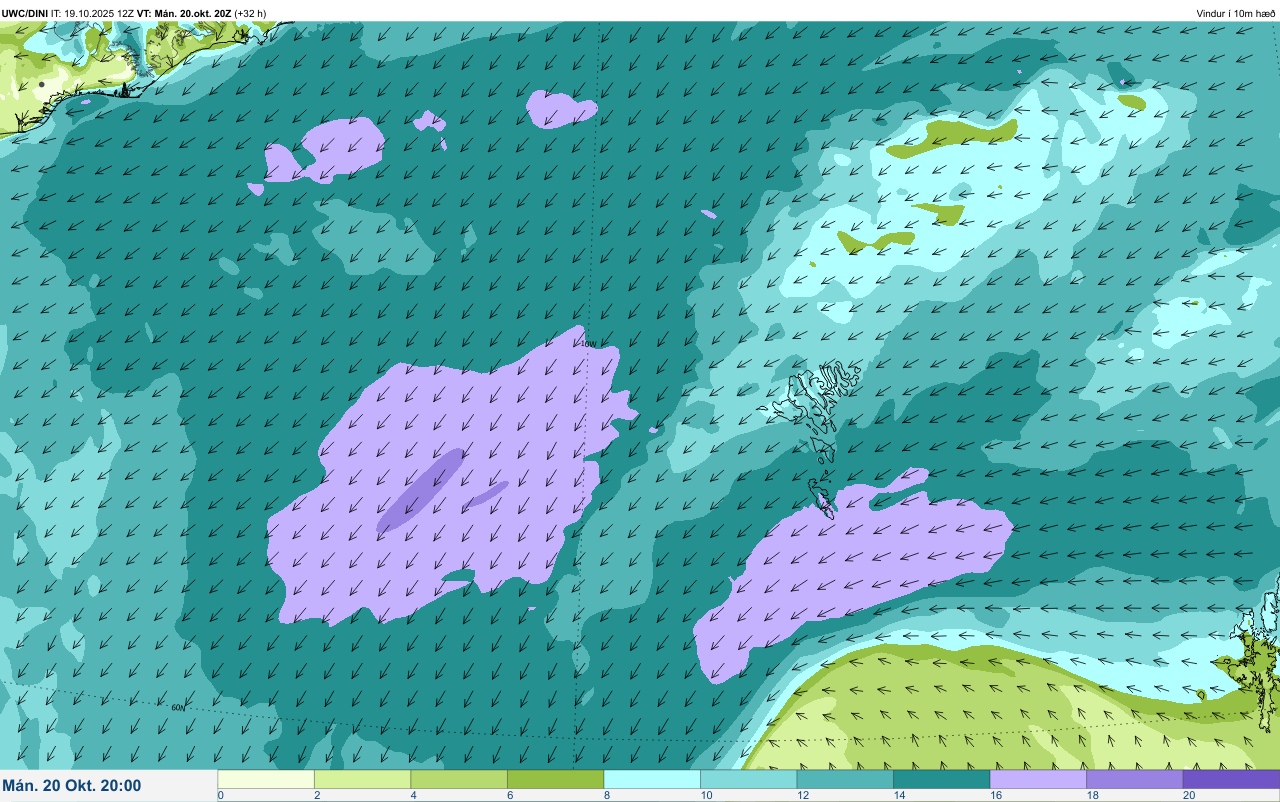The image size is (1280, 802).
Task: Click the medium teal 12–14 legend swatch
Action: 845,779
